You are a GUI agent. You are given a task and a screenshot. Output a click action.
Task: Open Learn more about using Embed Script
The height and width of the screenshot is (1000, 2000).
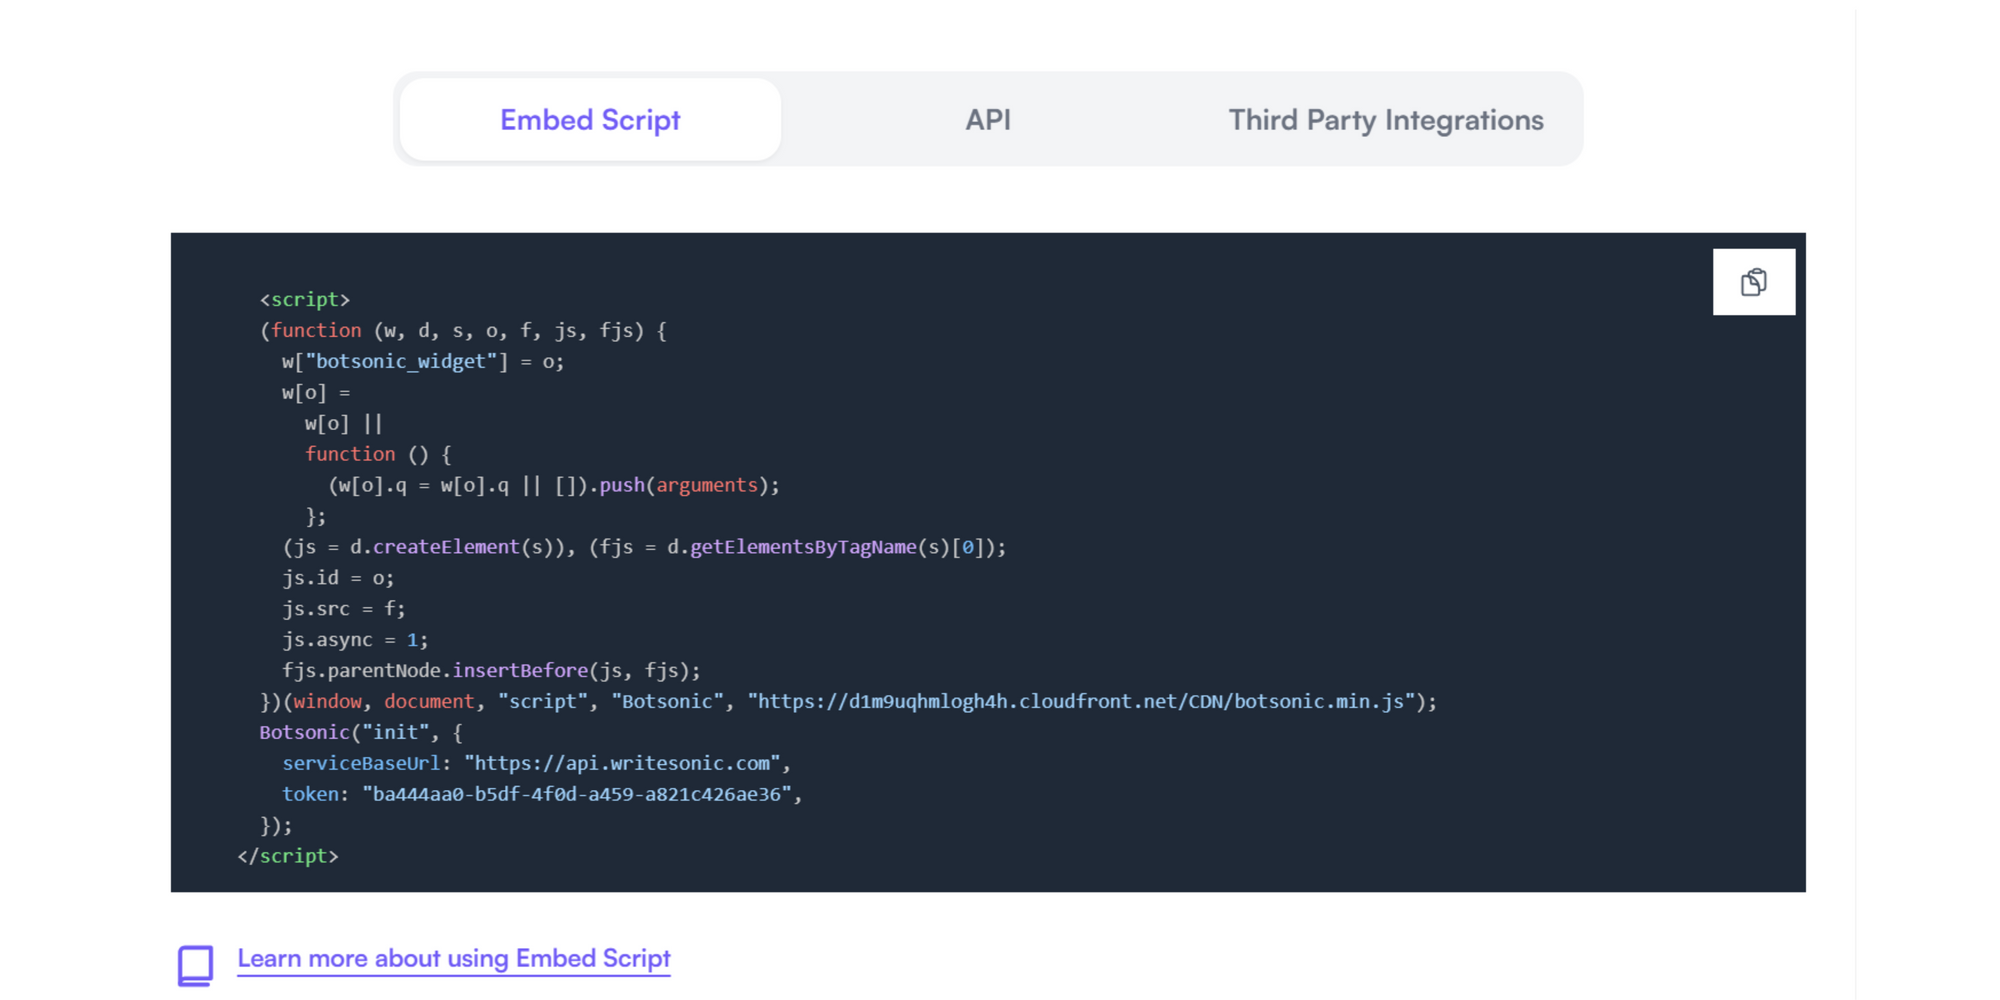point(453,958)
